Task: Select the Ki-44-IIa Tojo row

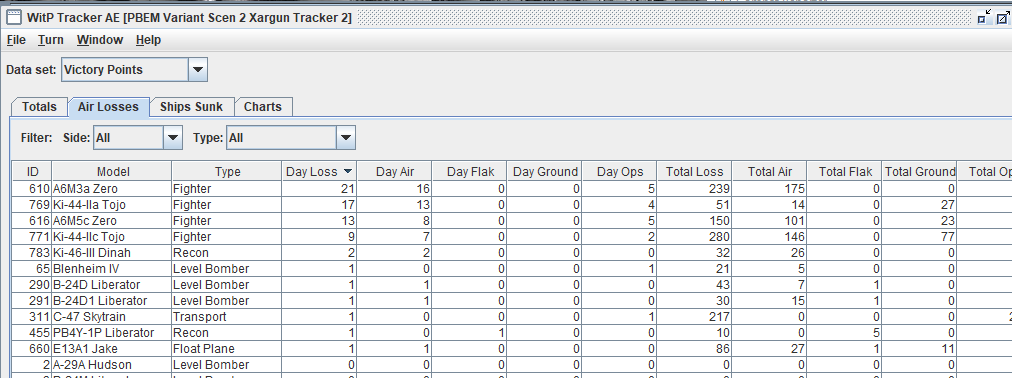Action: point(512,205)
